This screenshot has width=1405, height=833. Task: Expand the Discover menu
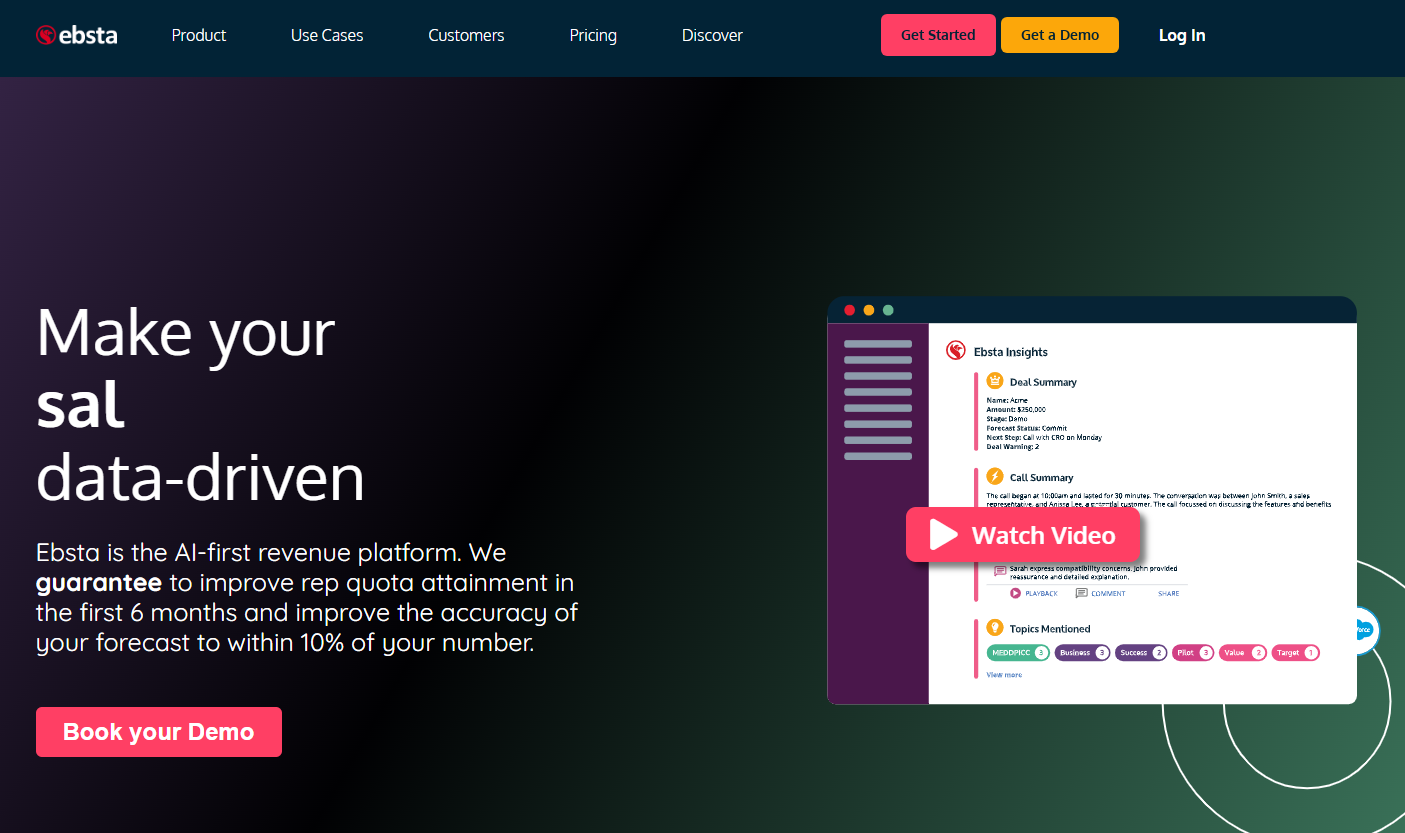tap(712, 35)
